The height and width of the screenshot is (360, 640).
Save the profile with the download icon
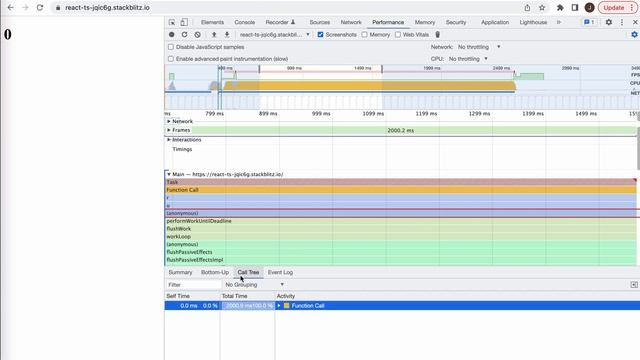coord(227,35)
